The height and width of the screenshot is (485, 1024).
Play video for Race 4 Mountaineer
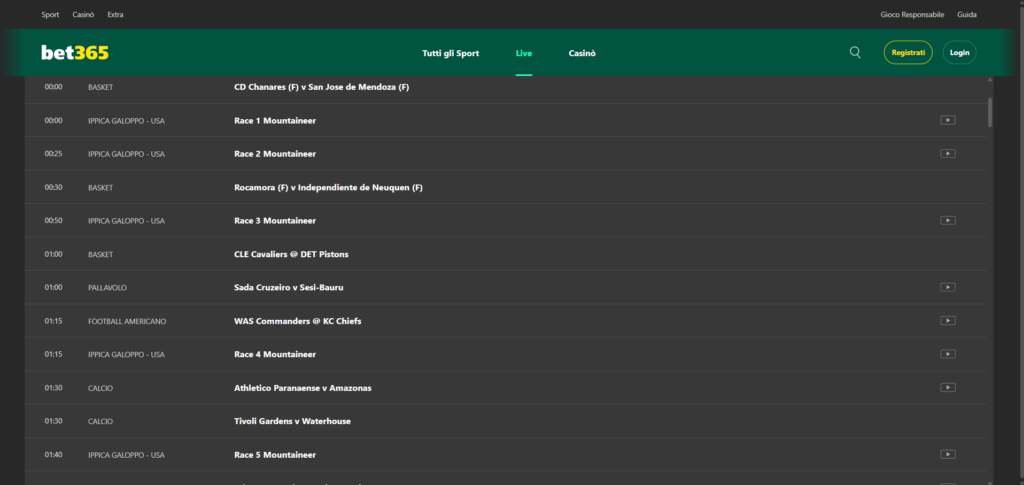click(x=947, y=354)
